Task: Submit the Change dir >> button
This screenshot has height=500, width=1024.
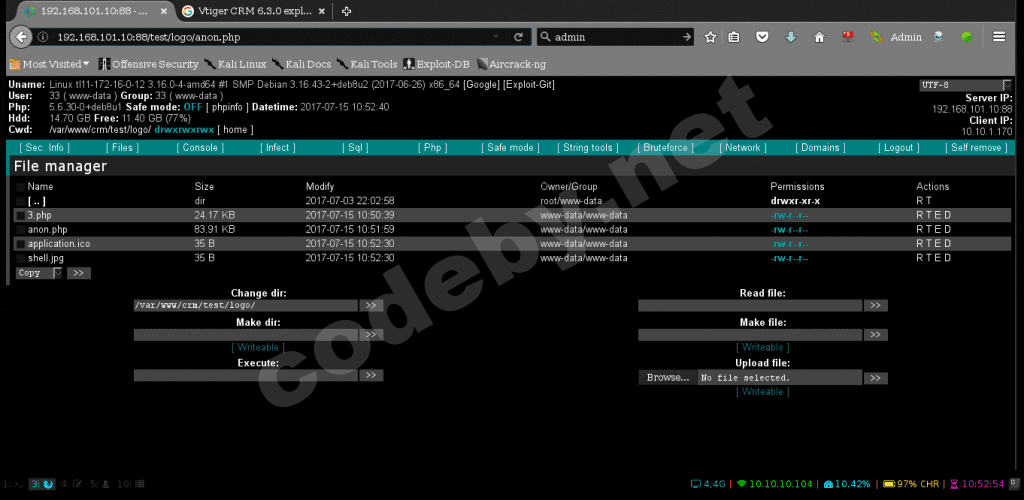Action: (x=371, y=305)
